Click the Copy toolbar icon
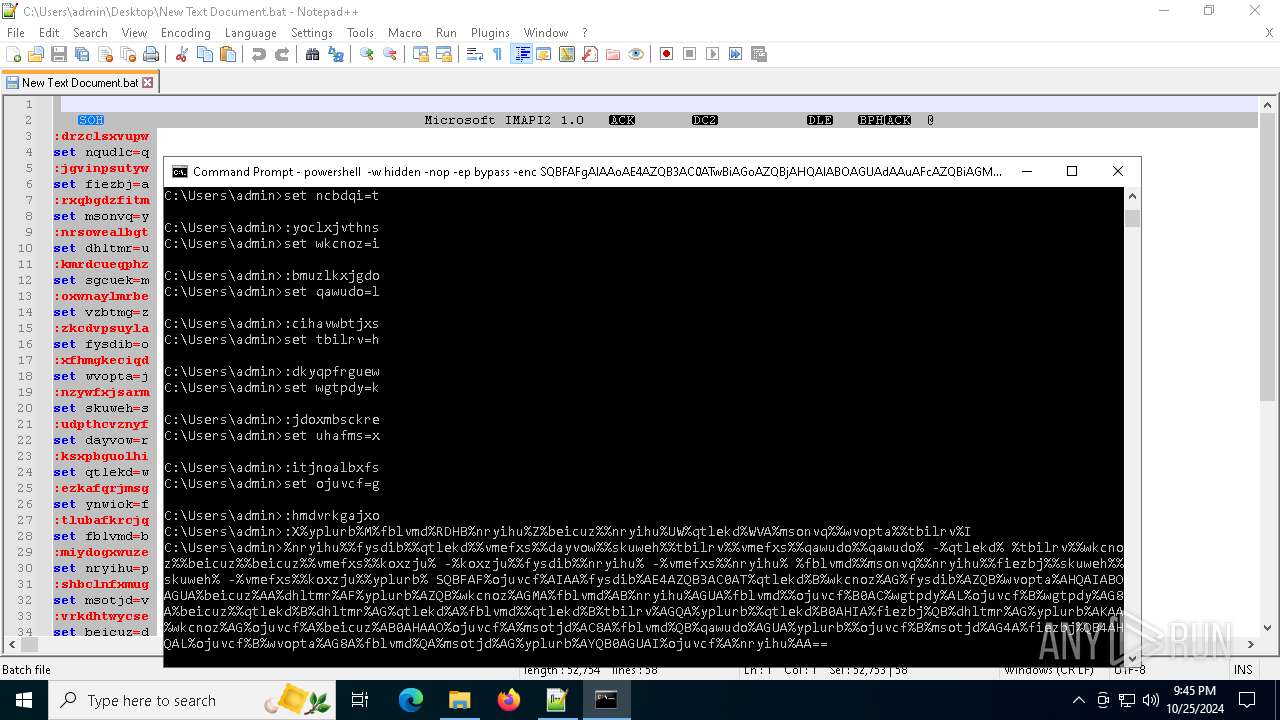The height and width of the screenshot is (720, 1280). 205,54
